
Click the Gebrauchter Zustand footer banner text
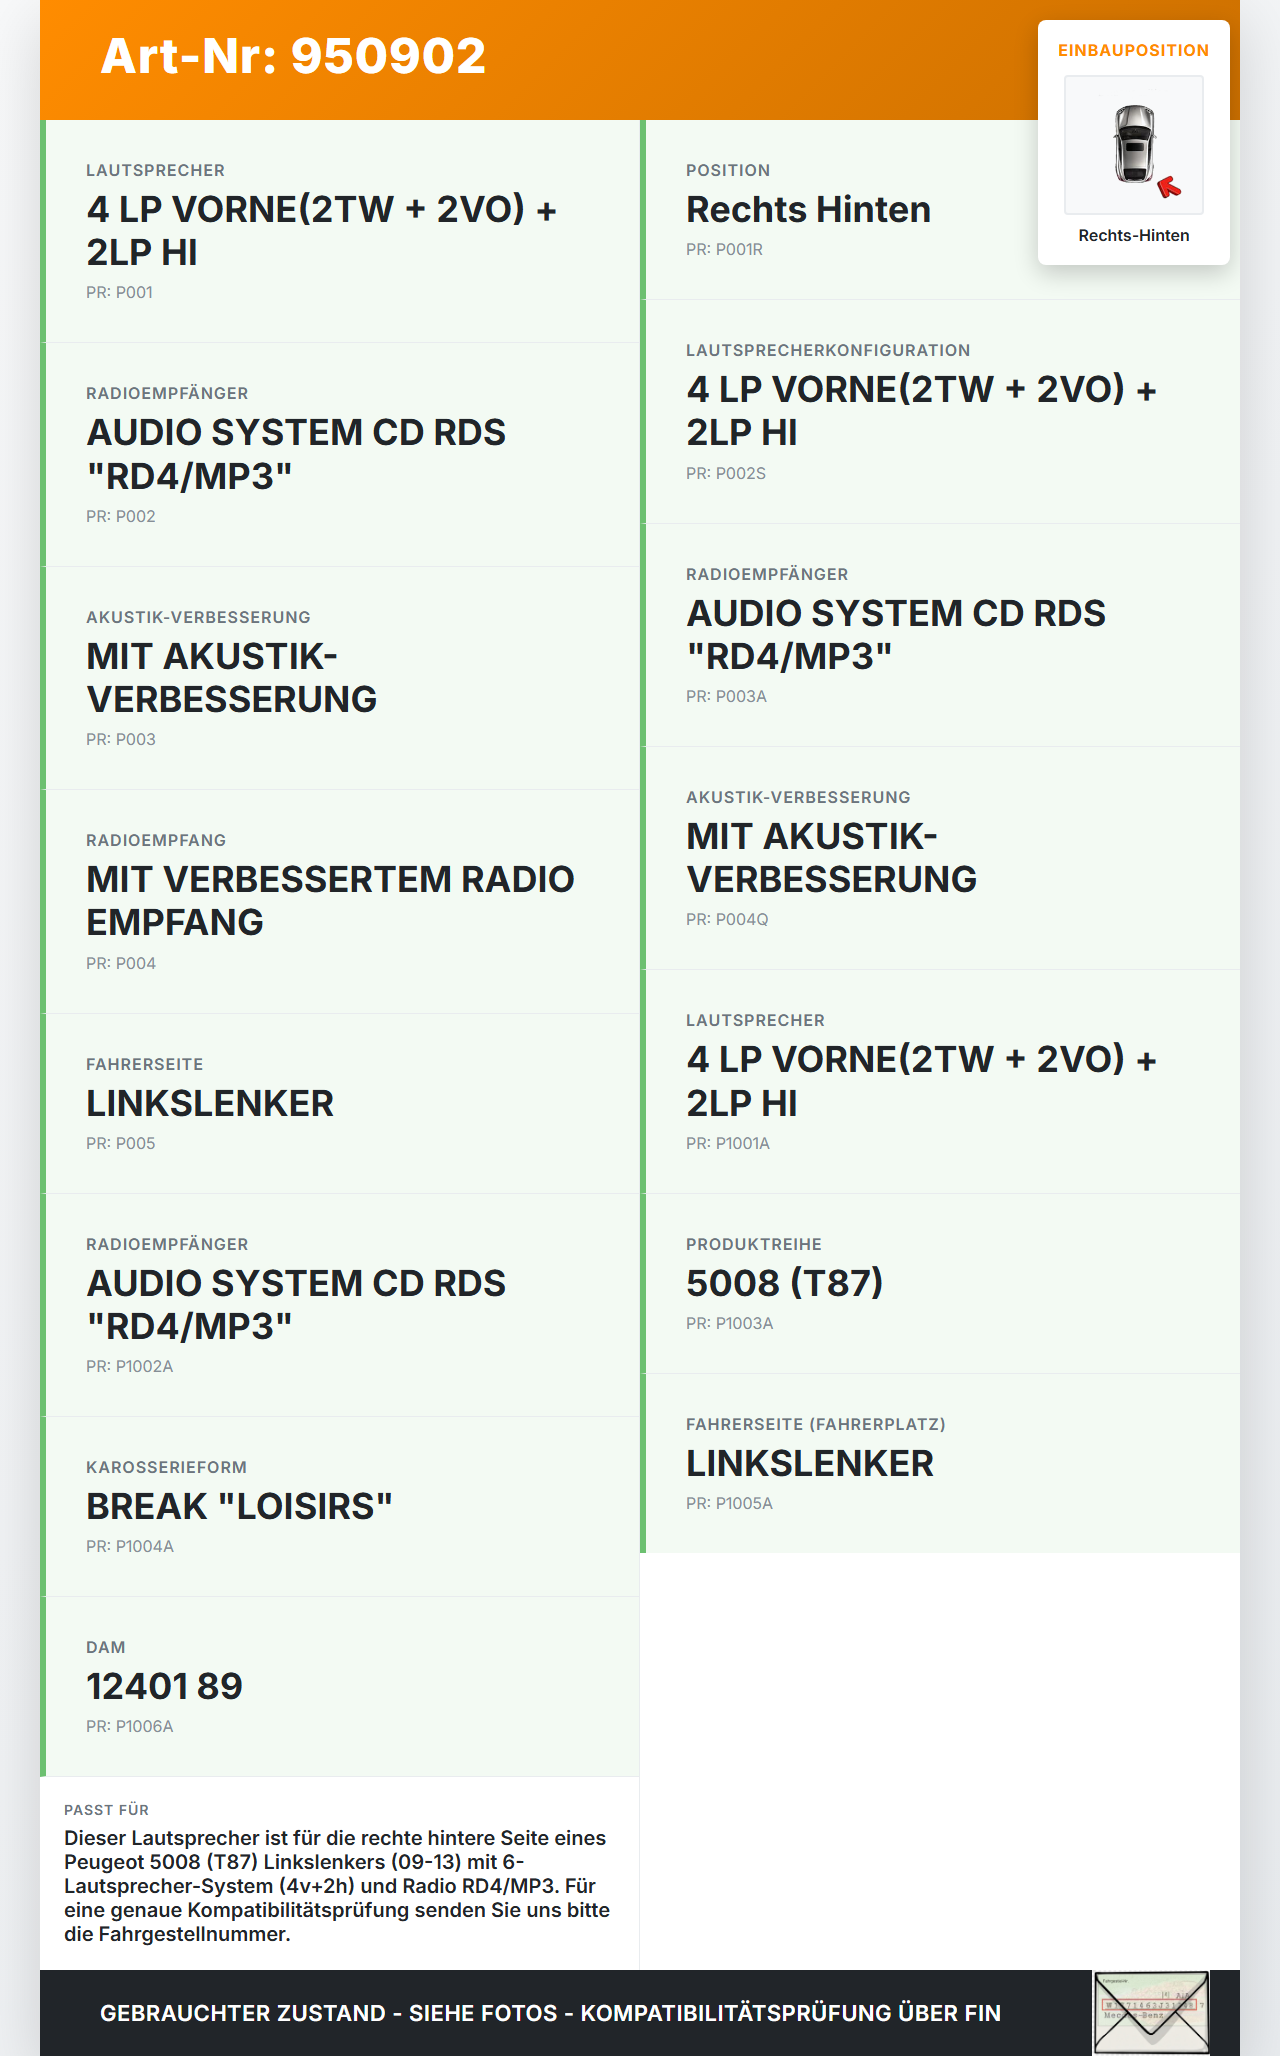[x=550, y=2013]
